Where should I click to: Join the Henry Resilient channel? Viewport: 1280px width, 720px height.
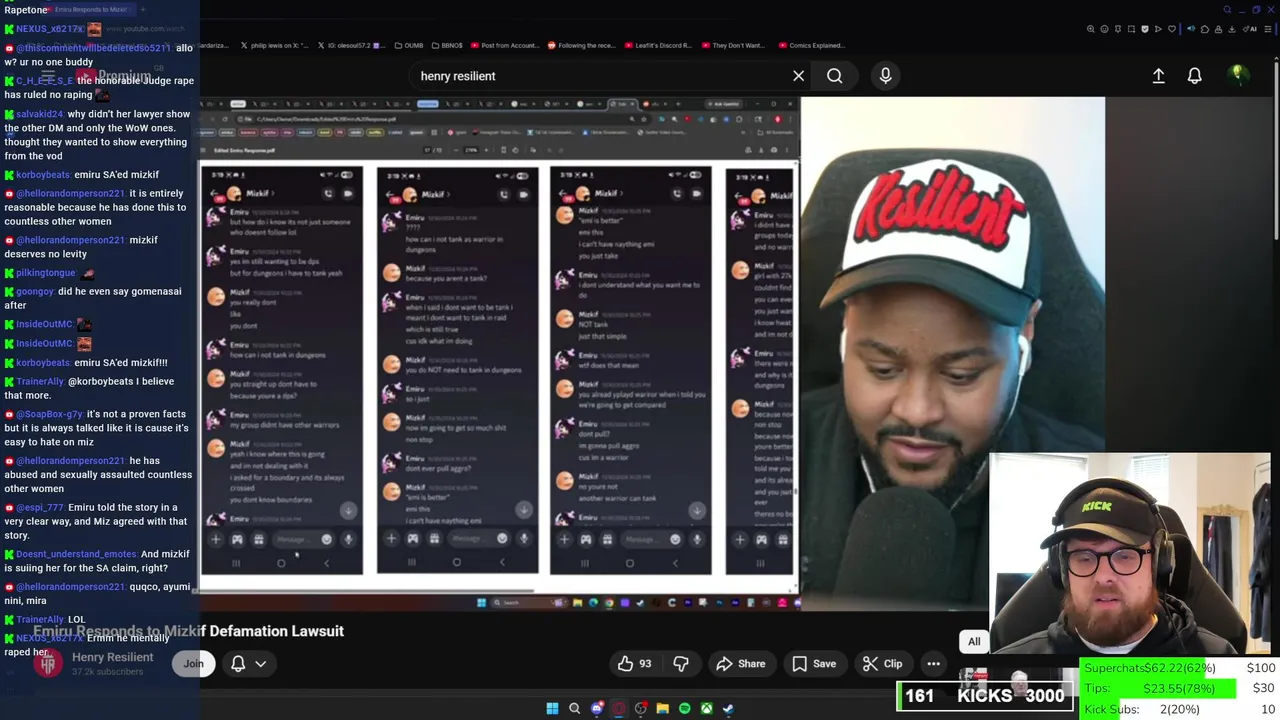tap(193, 663)
